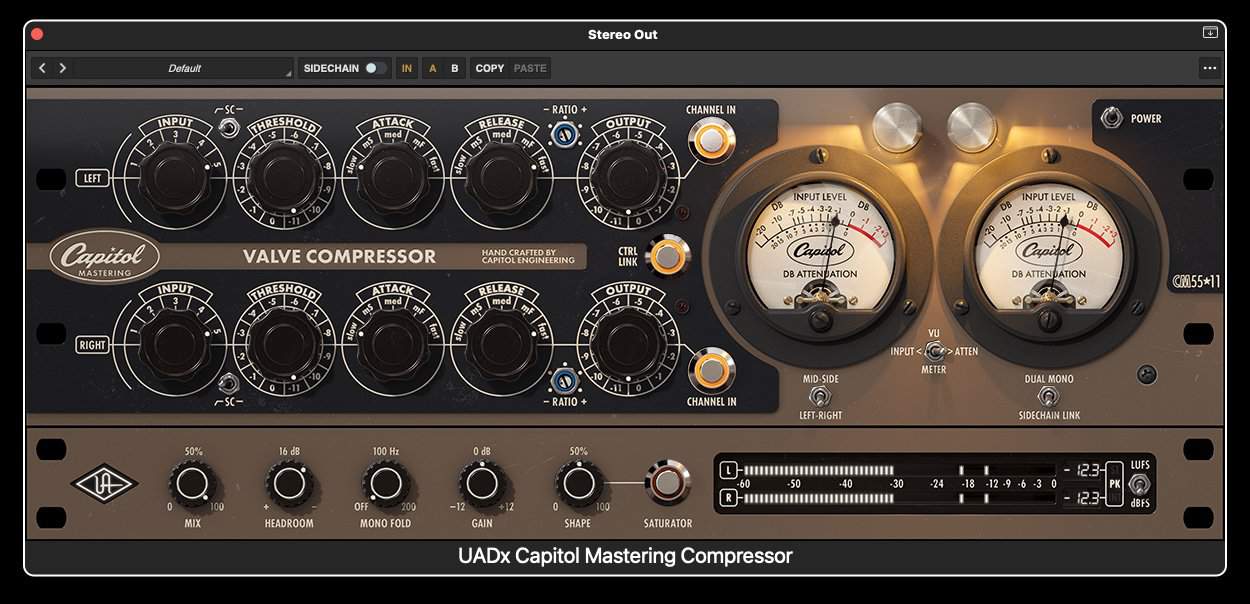The height and width of the screenshot is (604, 1250).
Task: Select the B comparison state
Action: point(455,68)
